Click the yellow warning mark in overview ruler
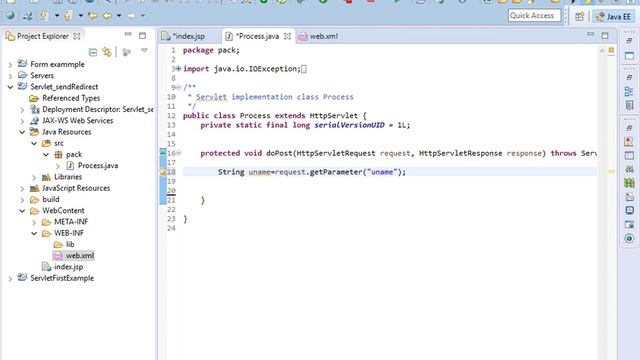The width and height of the screenshot is (640, 360). point(611,172)
